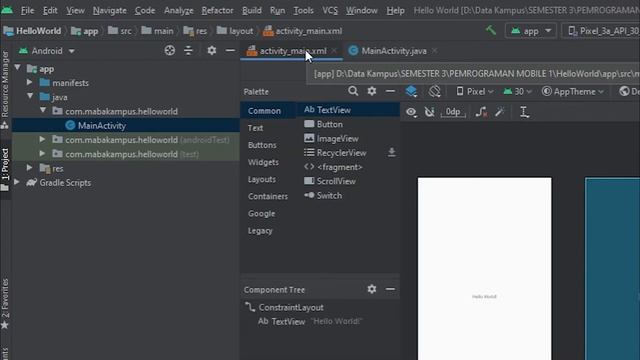The width and height of the screenshot is (640, 360).
Task: Open the Edit menu
Action: pos(50,10)
